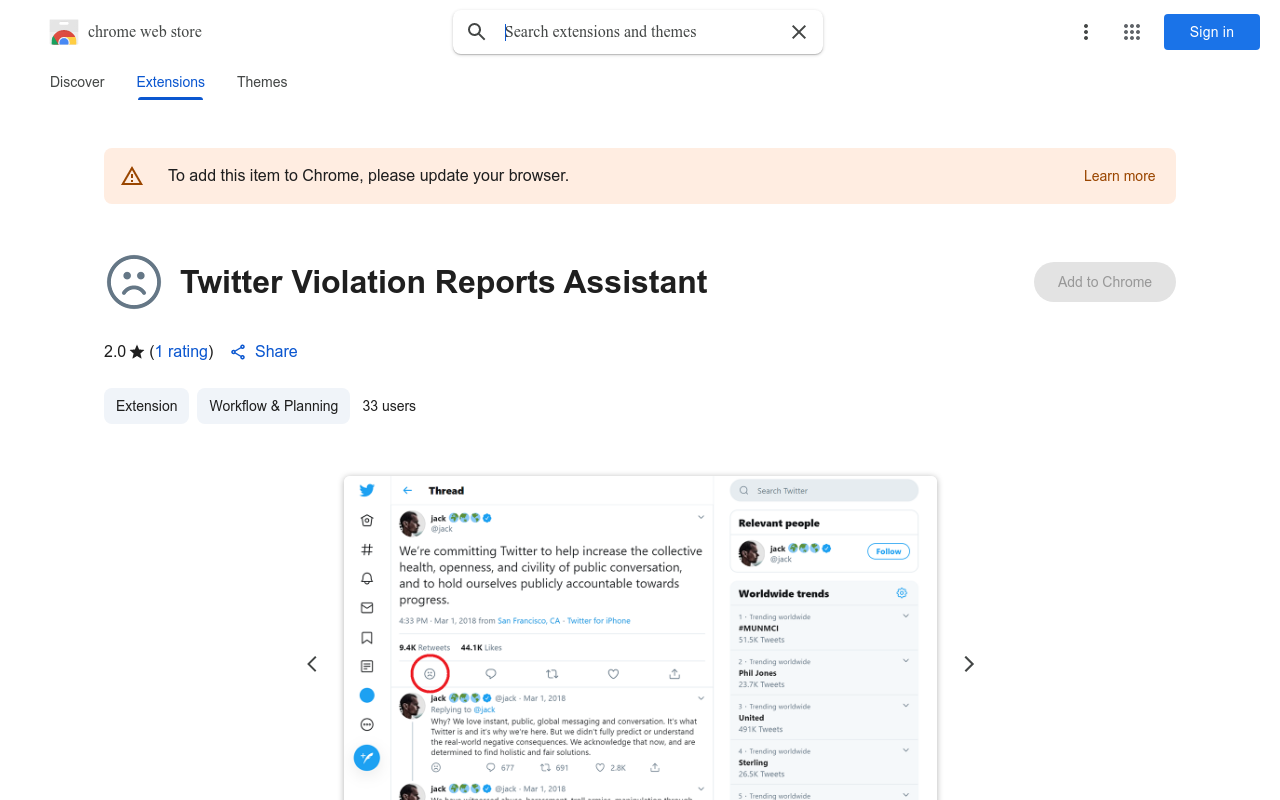Open the Google apps grid
Viewport: 1280px width, 800px height.
click(x=1132, y=32)
